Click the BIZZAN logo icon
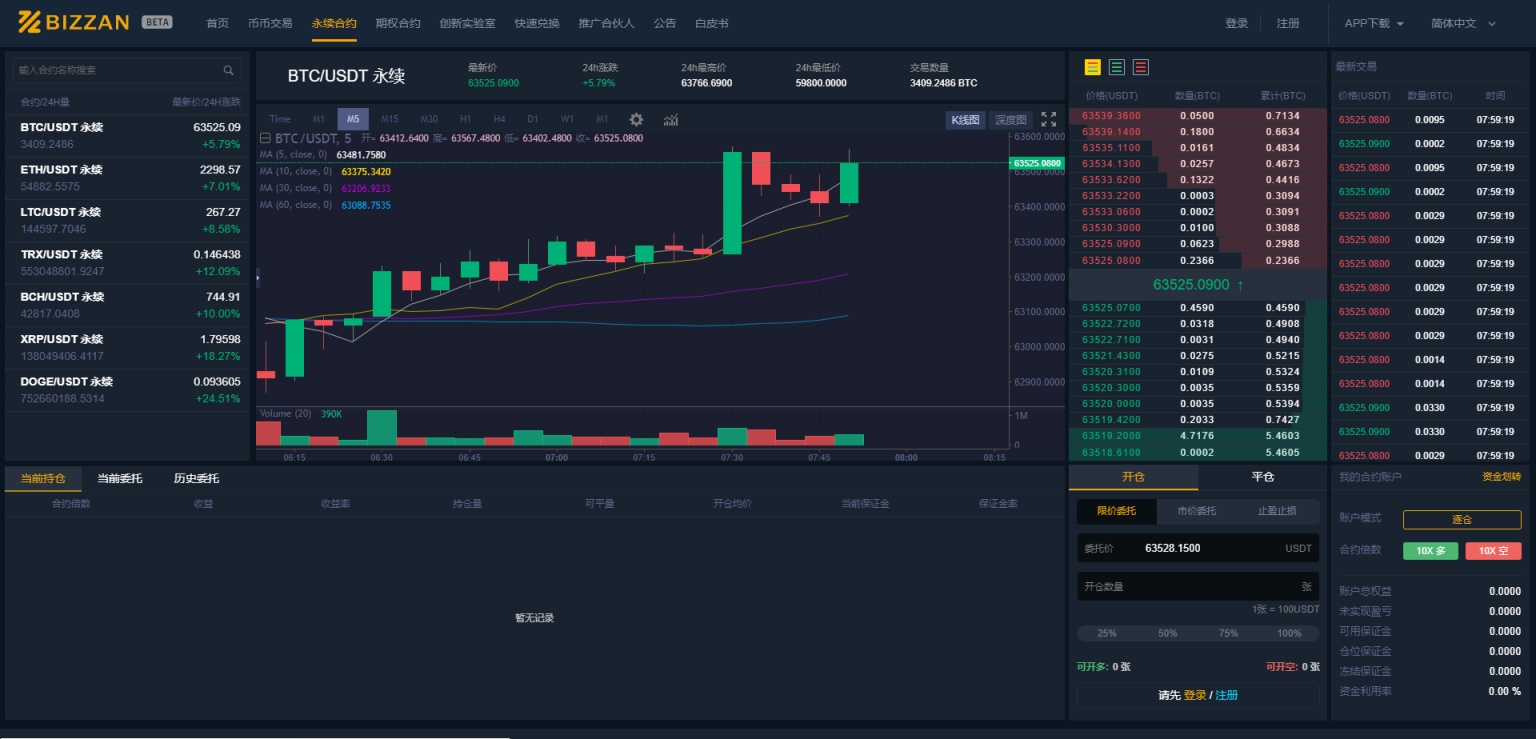Image resolution: width=1536 pixels, height=739 pixels. (x=29, y=22)
